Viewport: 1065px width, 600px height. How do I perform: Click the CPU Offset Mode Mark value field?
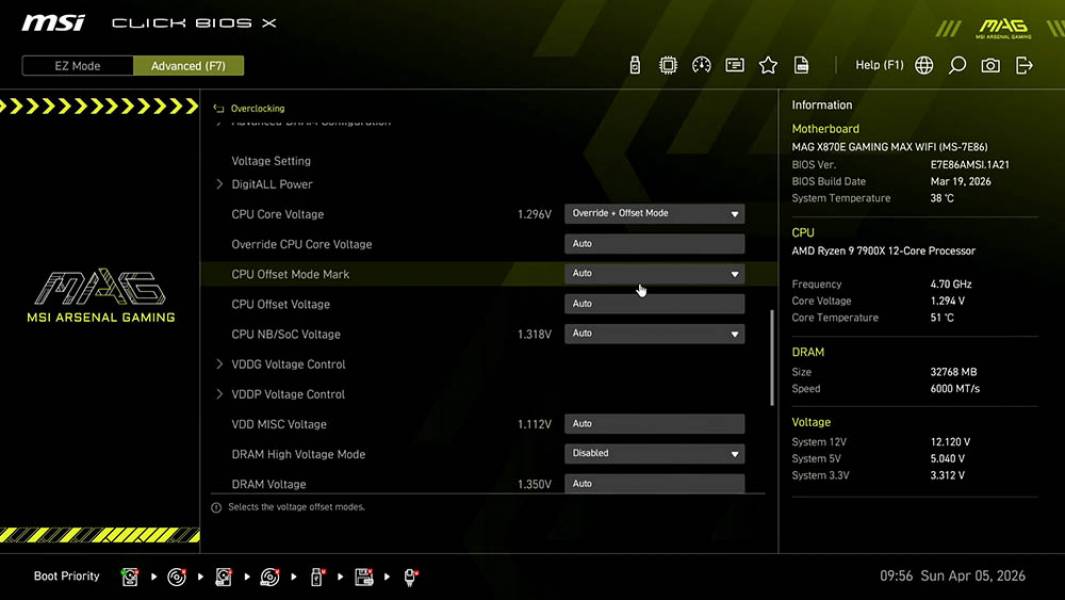click(654, 273)
